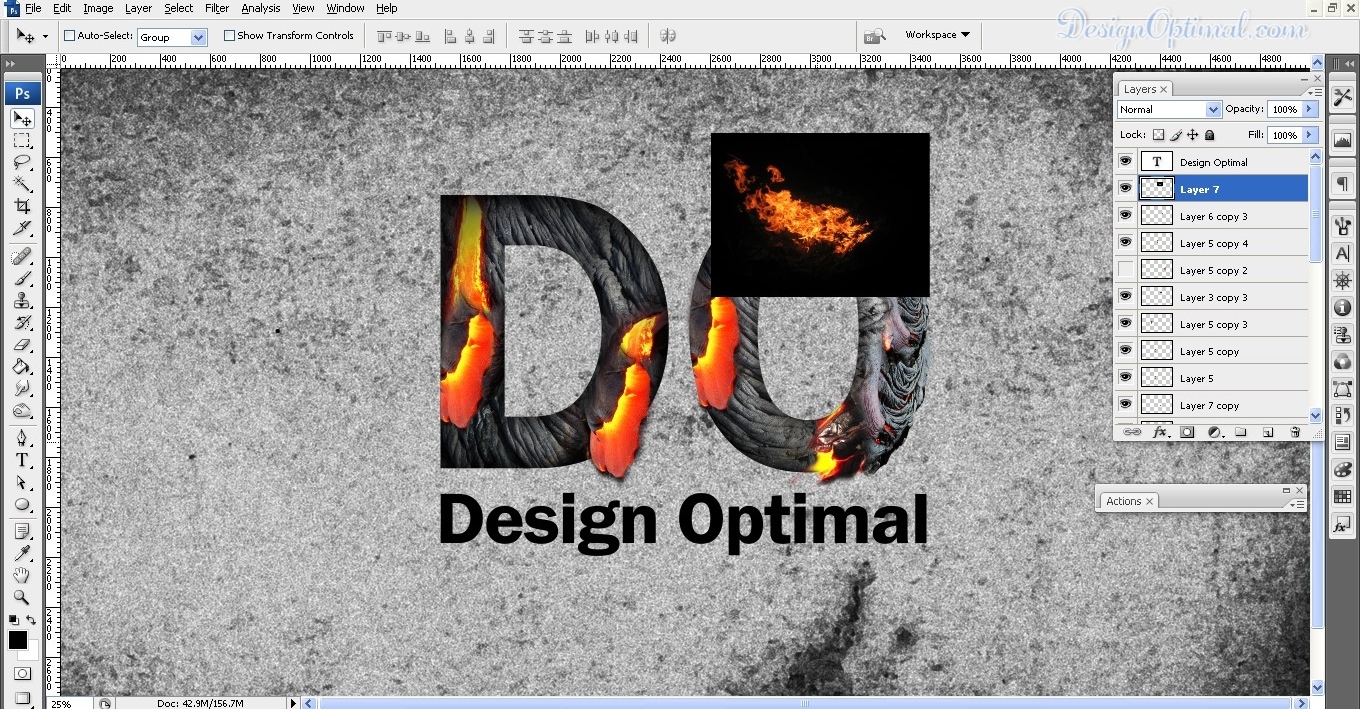Create a new layer group
This screenshot has height=709, width=1360.
pos(1241,432)
